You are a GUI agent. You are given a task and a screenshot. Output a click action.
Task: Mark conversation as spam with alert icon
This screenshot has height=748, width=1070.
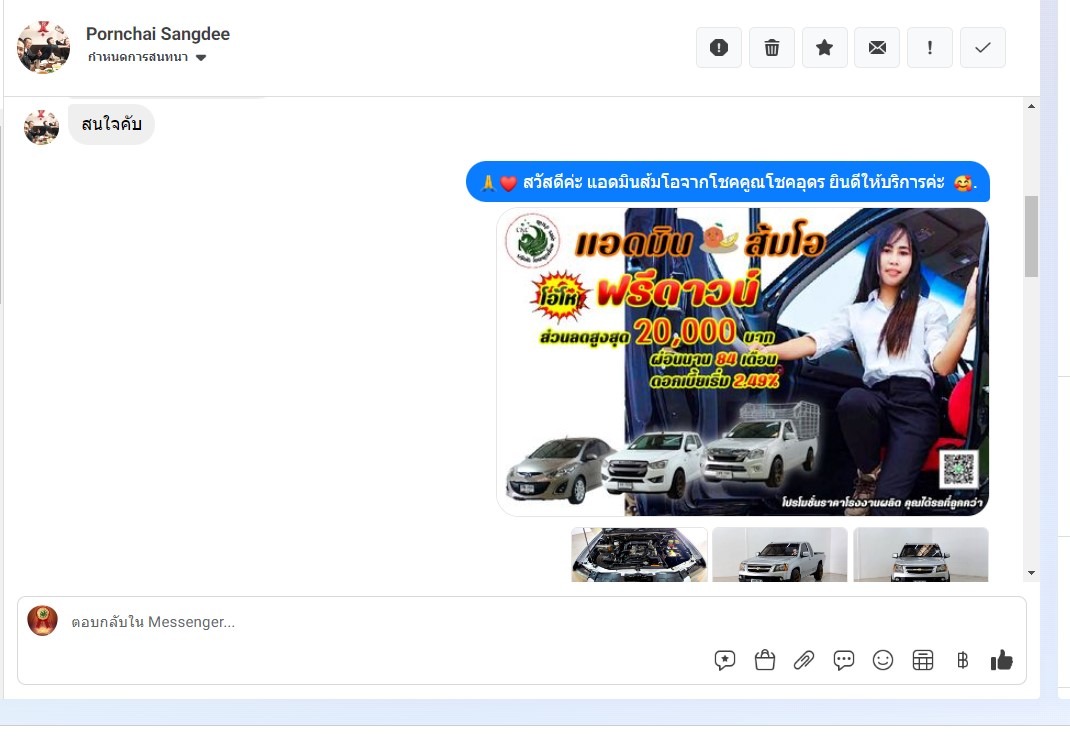click(x=719, y=48)
